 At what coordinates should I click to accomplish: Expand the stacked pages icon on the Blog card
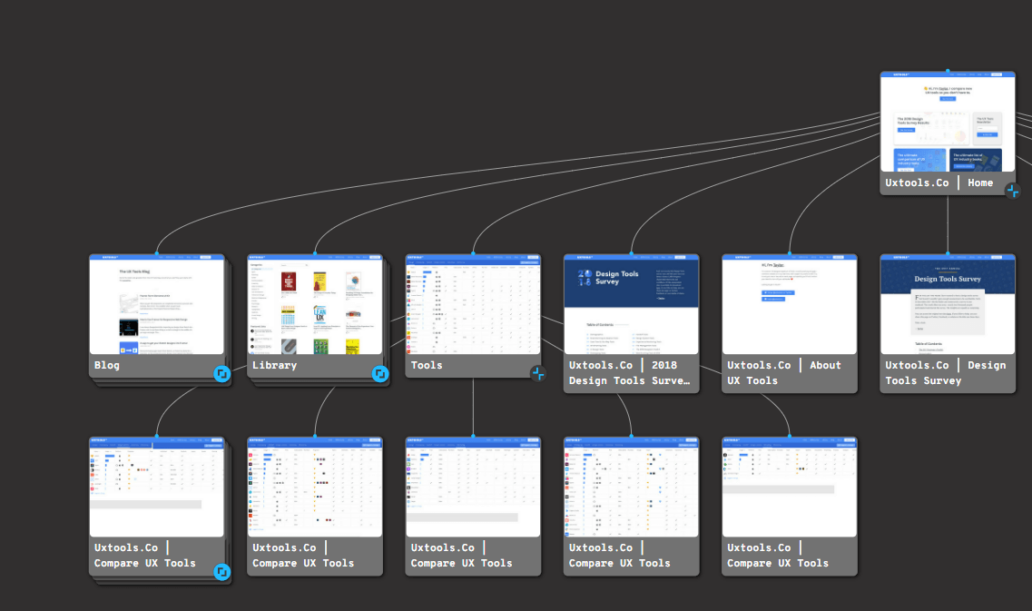click(221, 374)
